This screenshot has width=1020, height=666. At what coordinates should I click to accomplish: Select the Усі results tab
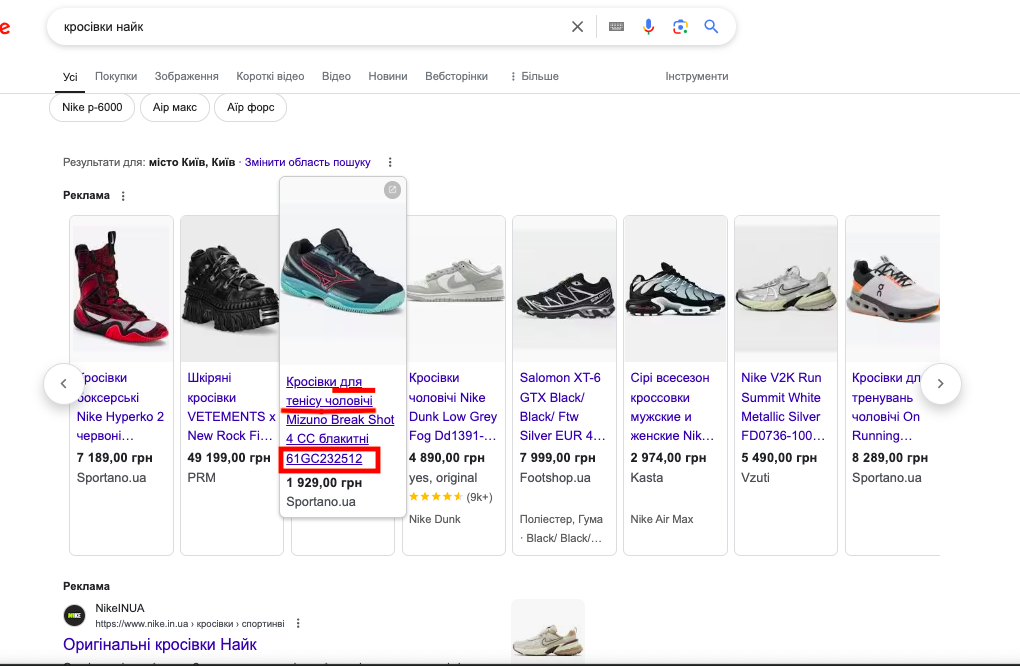(x=70, y=77)
